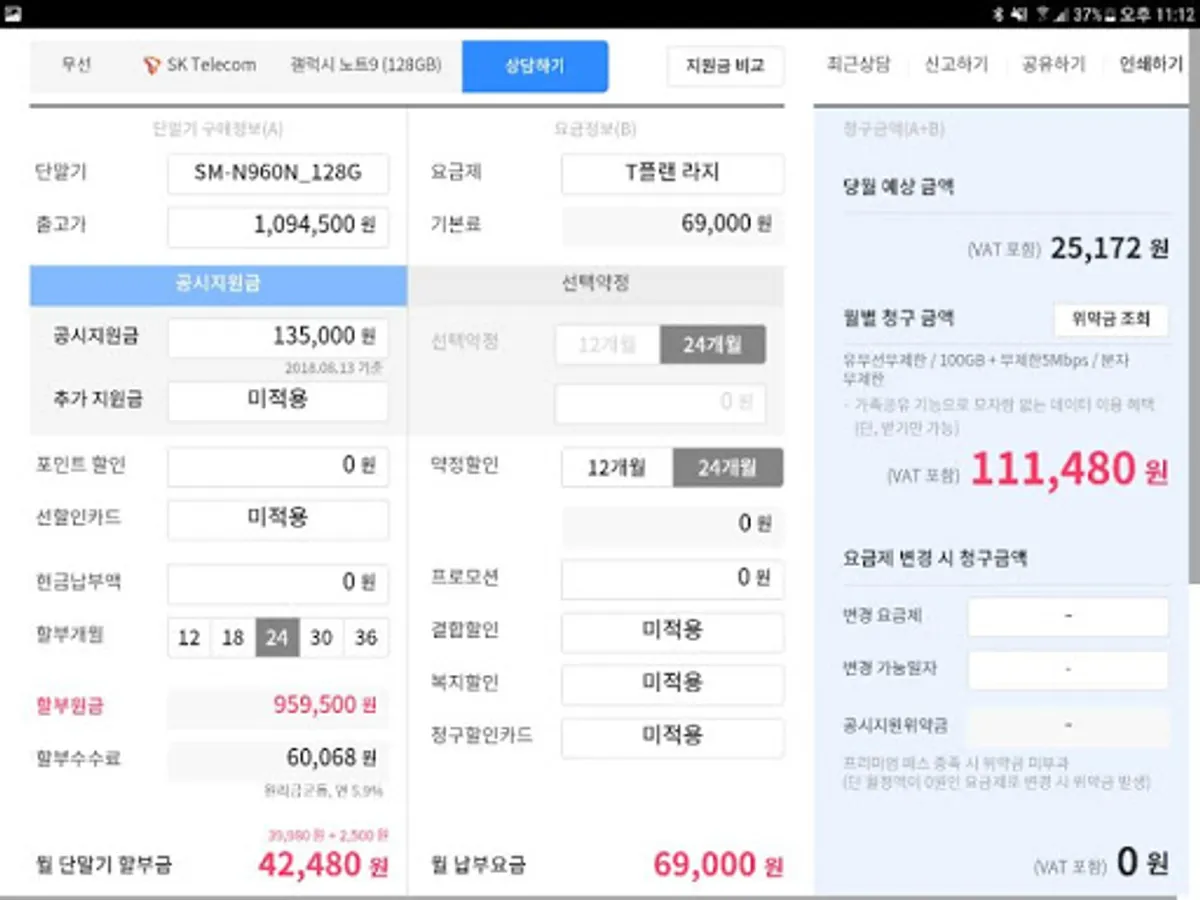Viewport: 1200px width, 900px height.
Task: Tap the 출고가 1,094,500 원 field
Action: [x=278, y=226]
